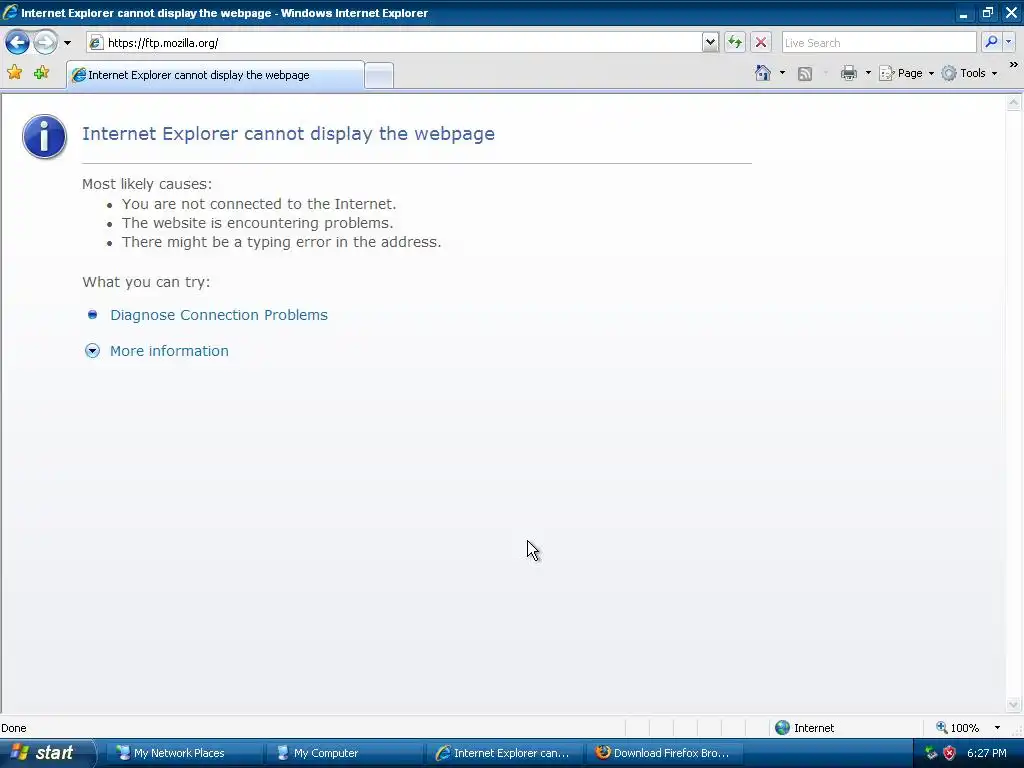The width and height of the screenshot is (1024, 768).
Task: Select the 'Internet Explorer cannot display' tab
Action: (216, 75)
